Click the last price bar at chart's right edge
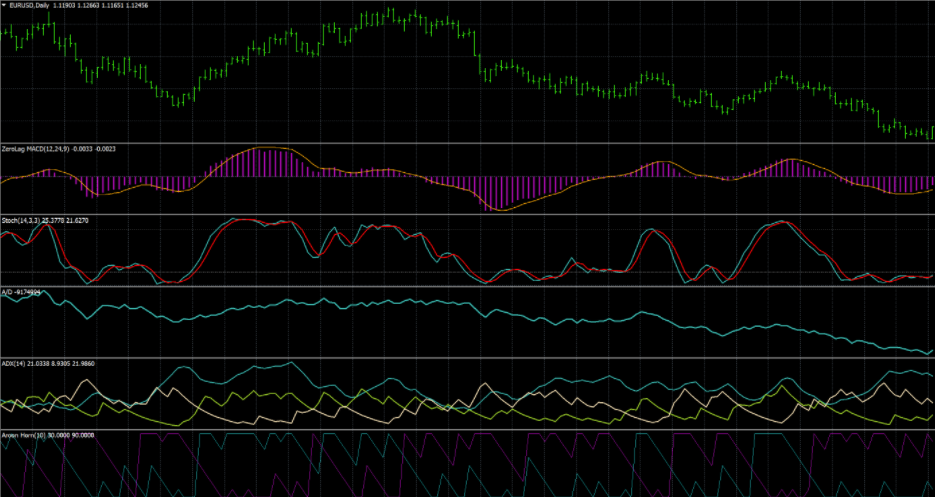935x497 pixels. click(930, 131)
